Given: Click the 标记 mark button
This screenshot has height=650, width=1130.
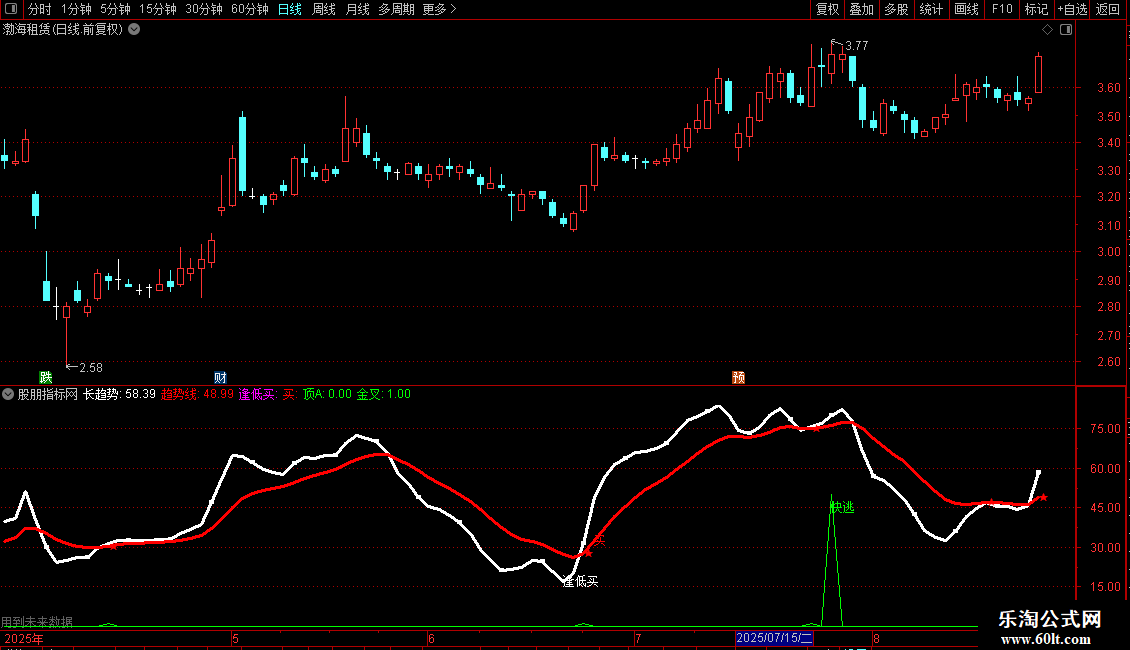Looking at the screenshot, I should click(1036, 9).
